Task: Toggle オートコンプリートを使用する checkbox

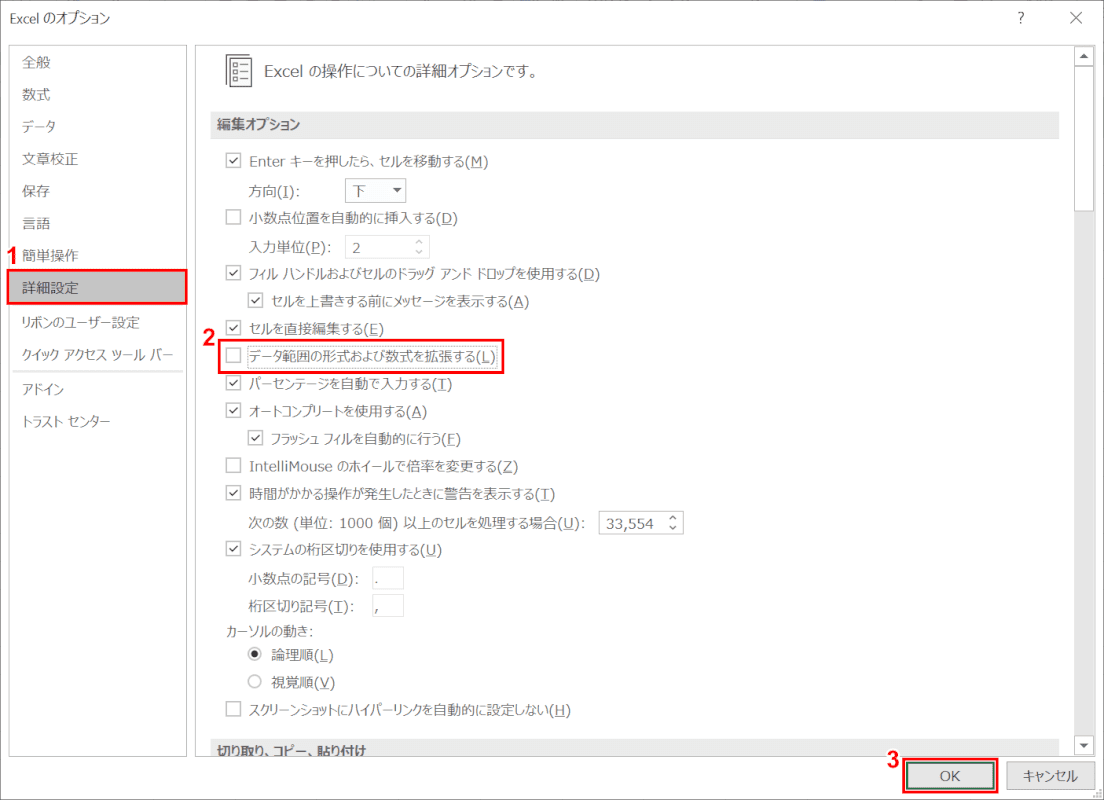Action: pos(233,411)
